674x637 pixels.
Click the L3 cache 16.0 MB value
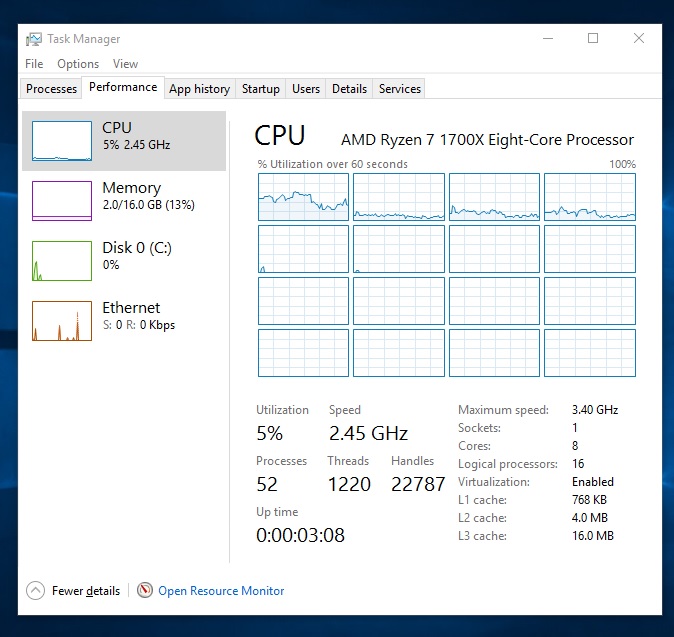[x=593, y=536]
